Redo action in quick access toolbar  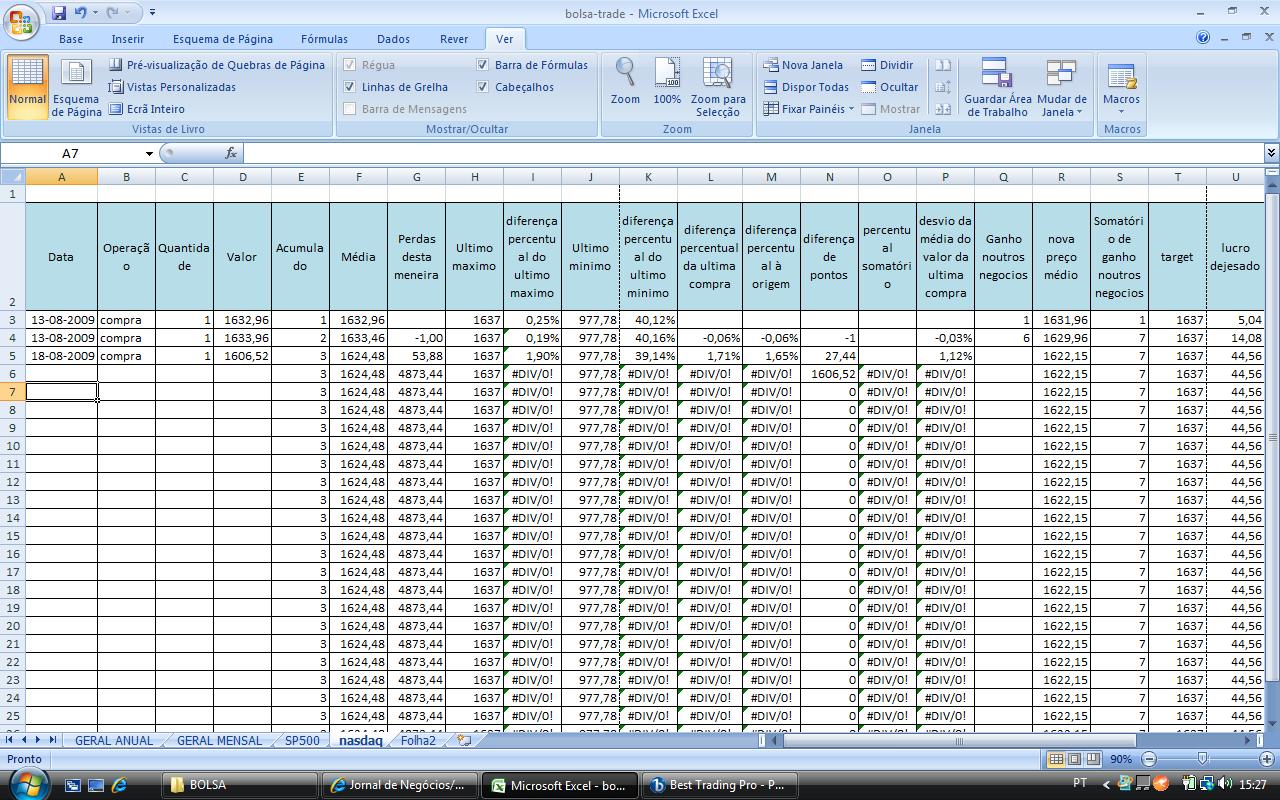pos(112,13)
